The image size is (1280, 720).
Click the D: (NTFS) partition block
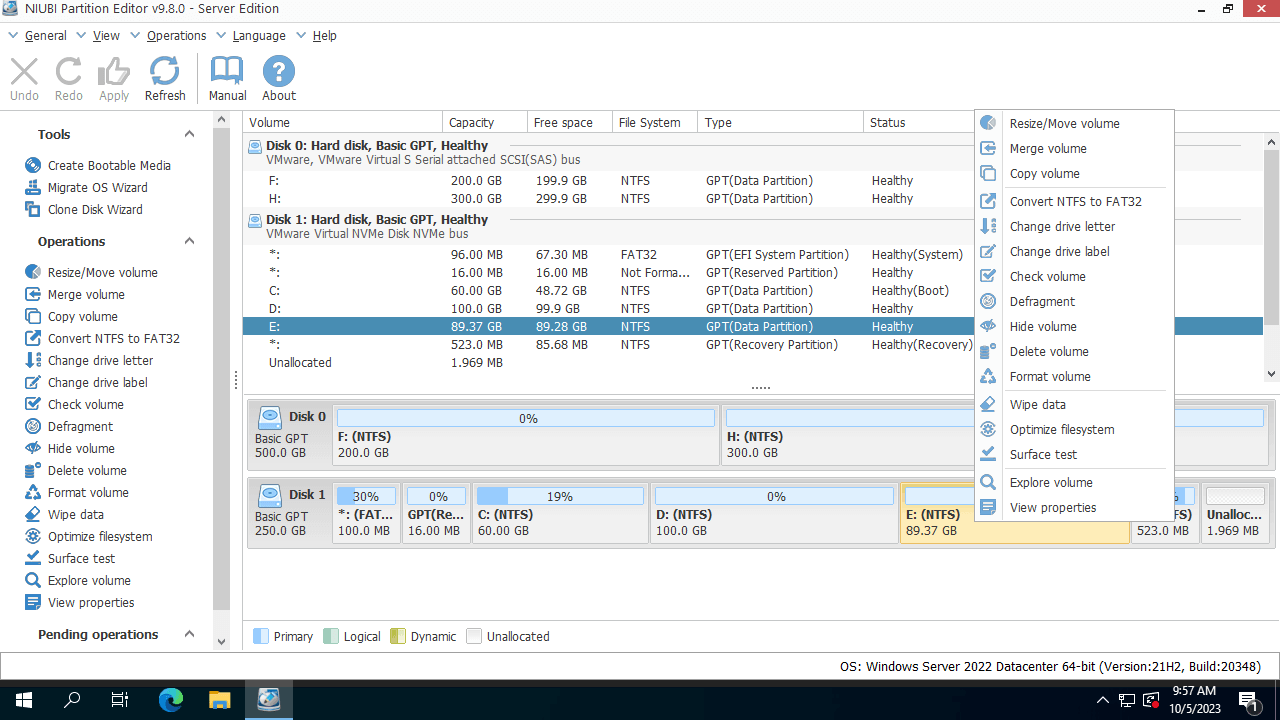pos(774,513)
